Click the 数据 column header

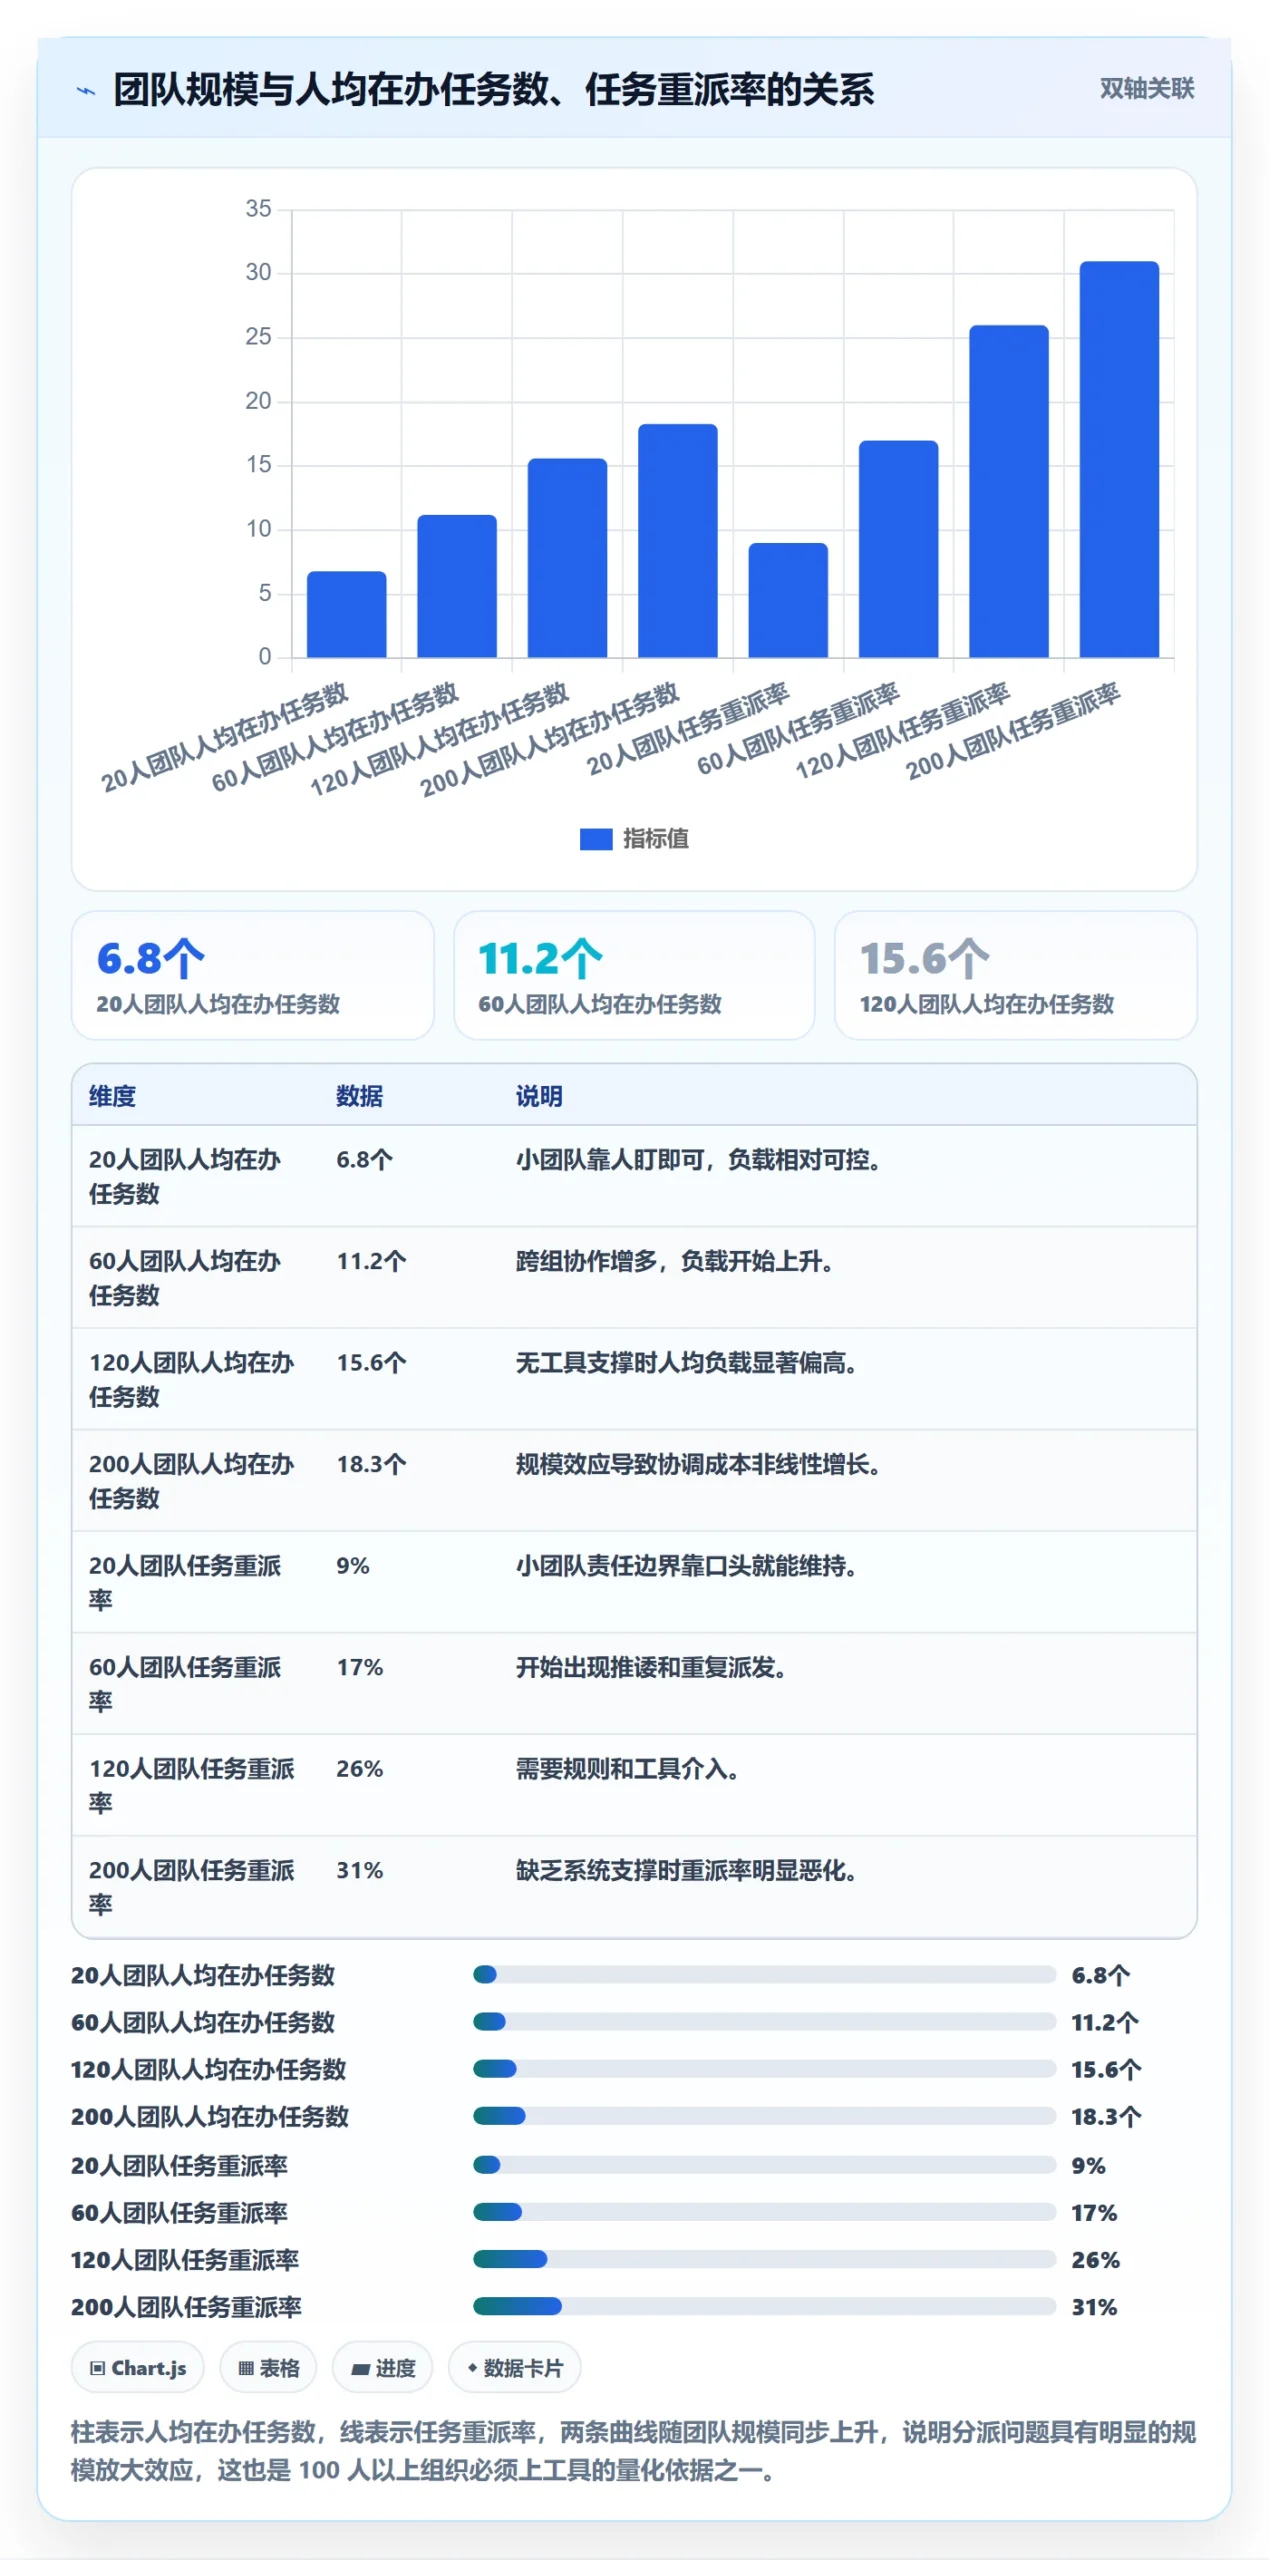(359, 1096)
